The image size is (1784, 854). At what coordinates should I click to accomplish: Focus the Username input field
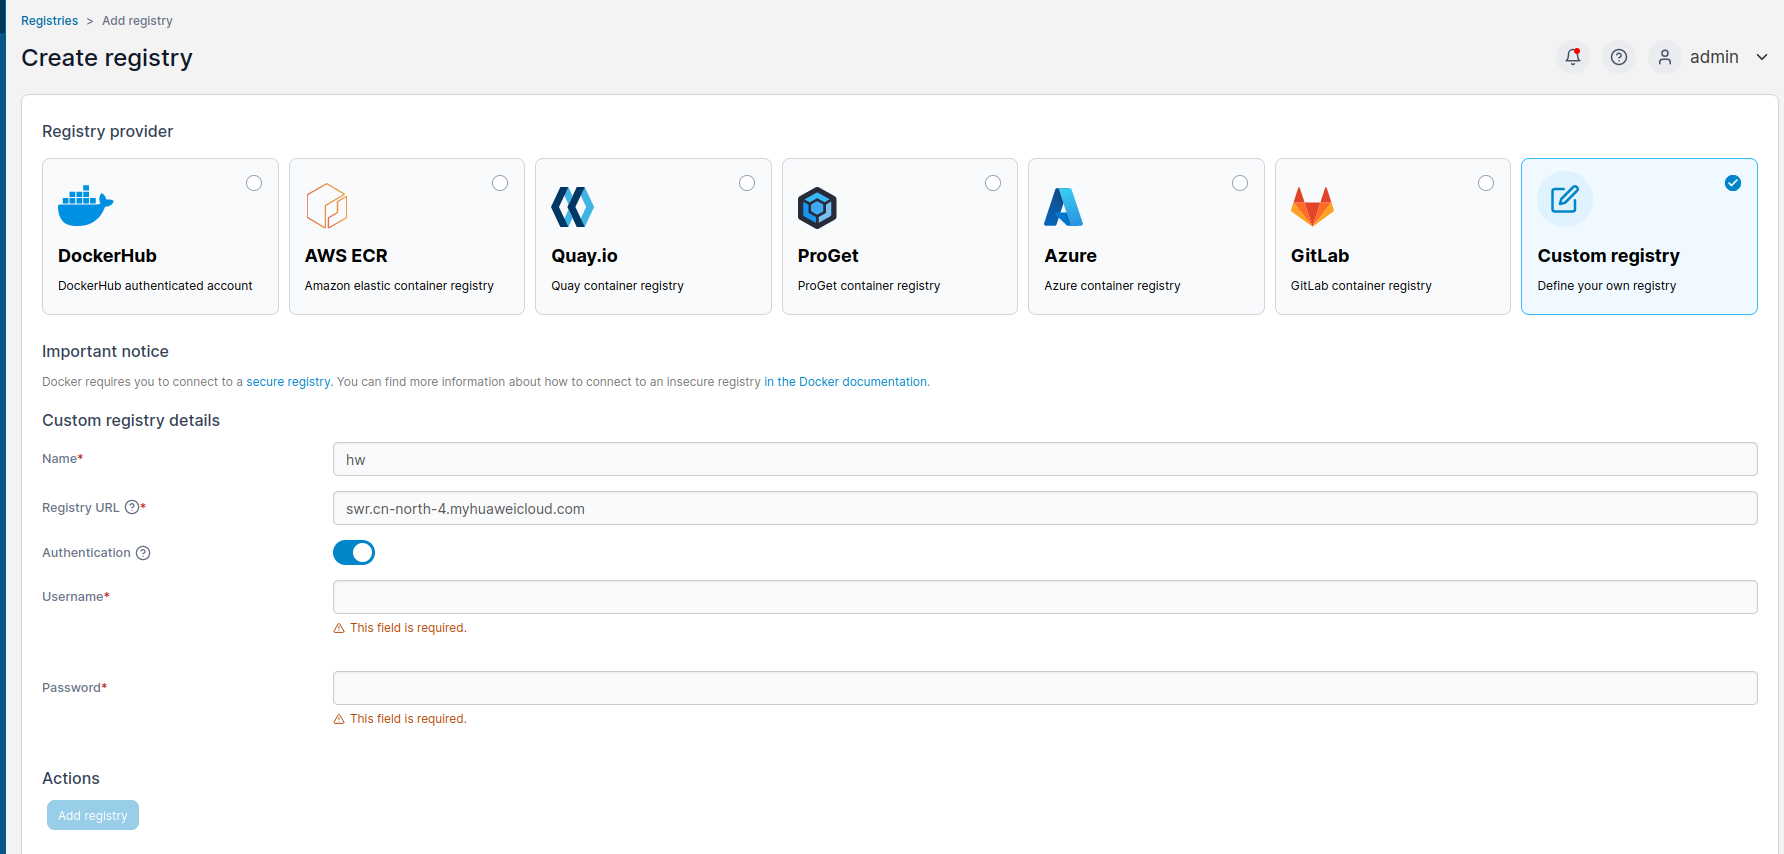pyautogui.click(x=1045, y=597)
